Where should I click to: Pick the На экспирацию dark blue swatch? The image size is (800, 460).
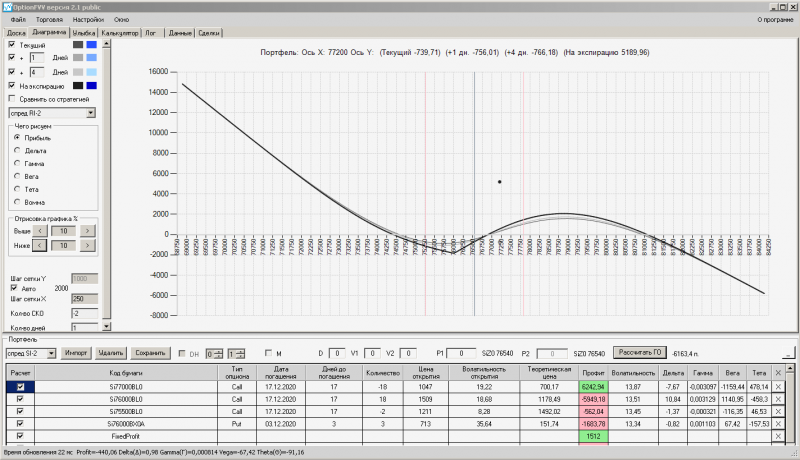click(x=91, y=86)
